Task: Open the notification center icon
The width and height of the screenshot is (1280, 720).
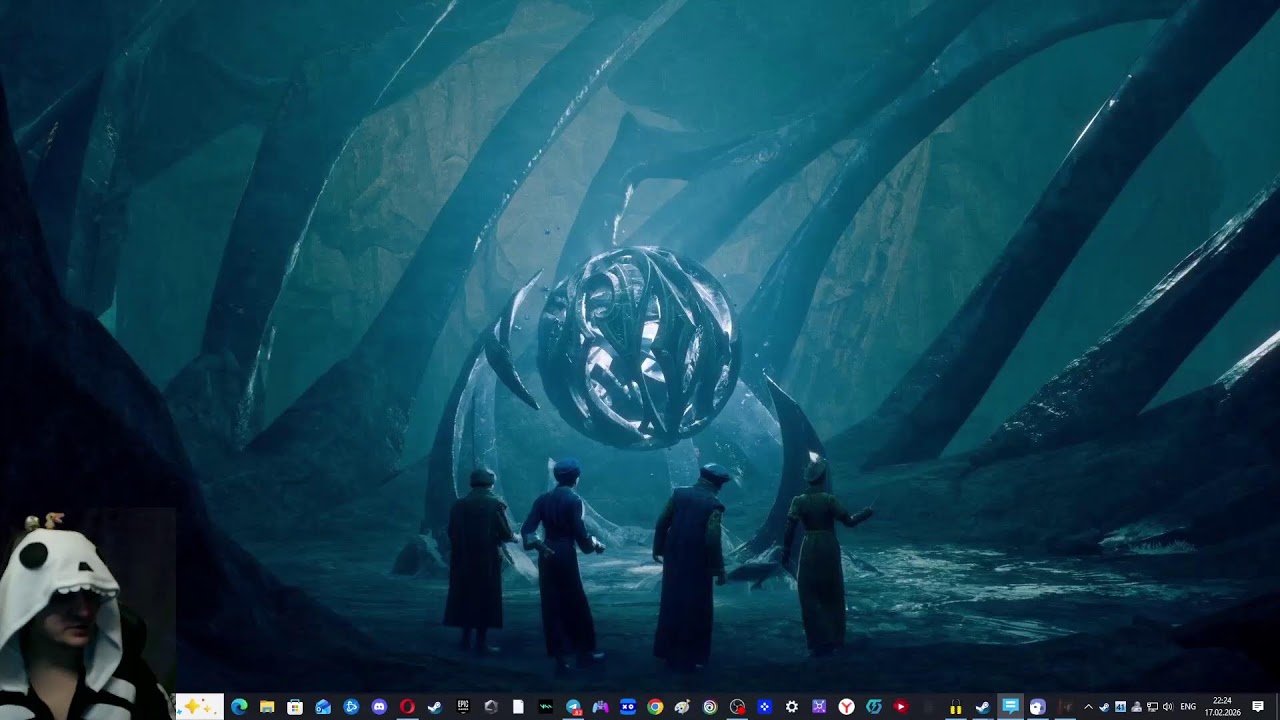Action: 1258,707
